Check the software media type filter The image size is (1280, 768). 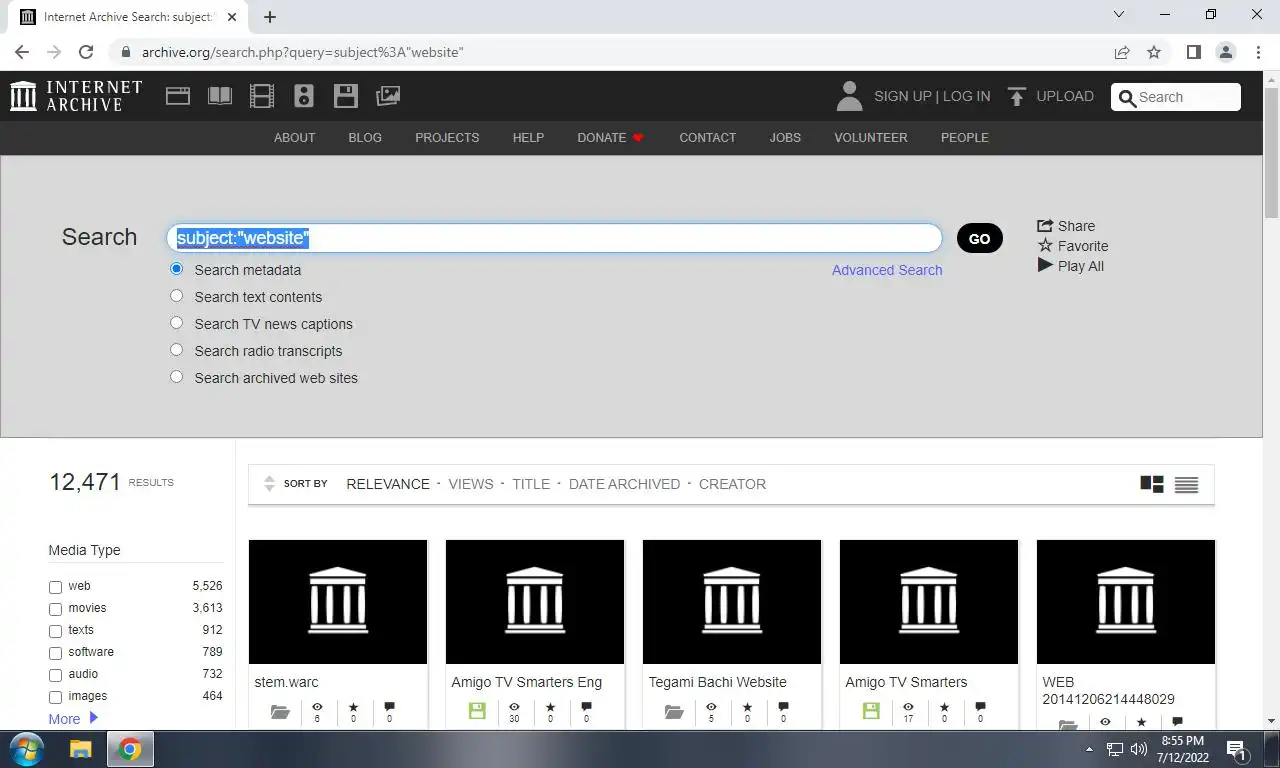(55, 653)
